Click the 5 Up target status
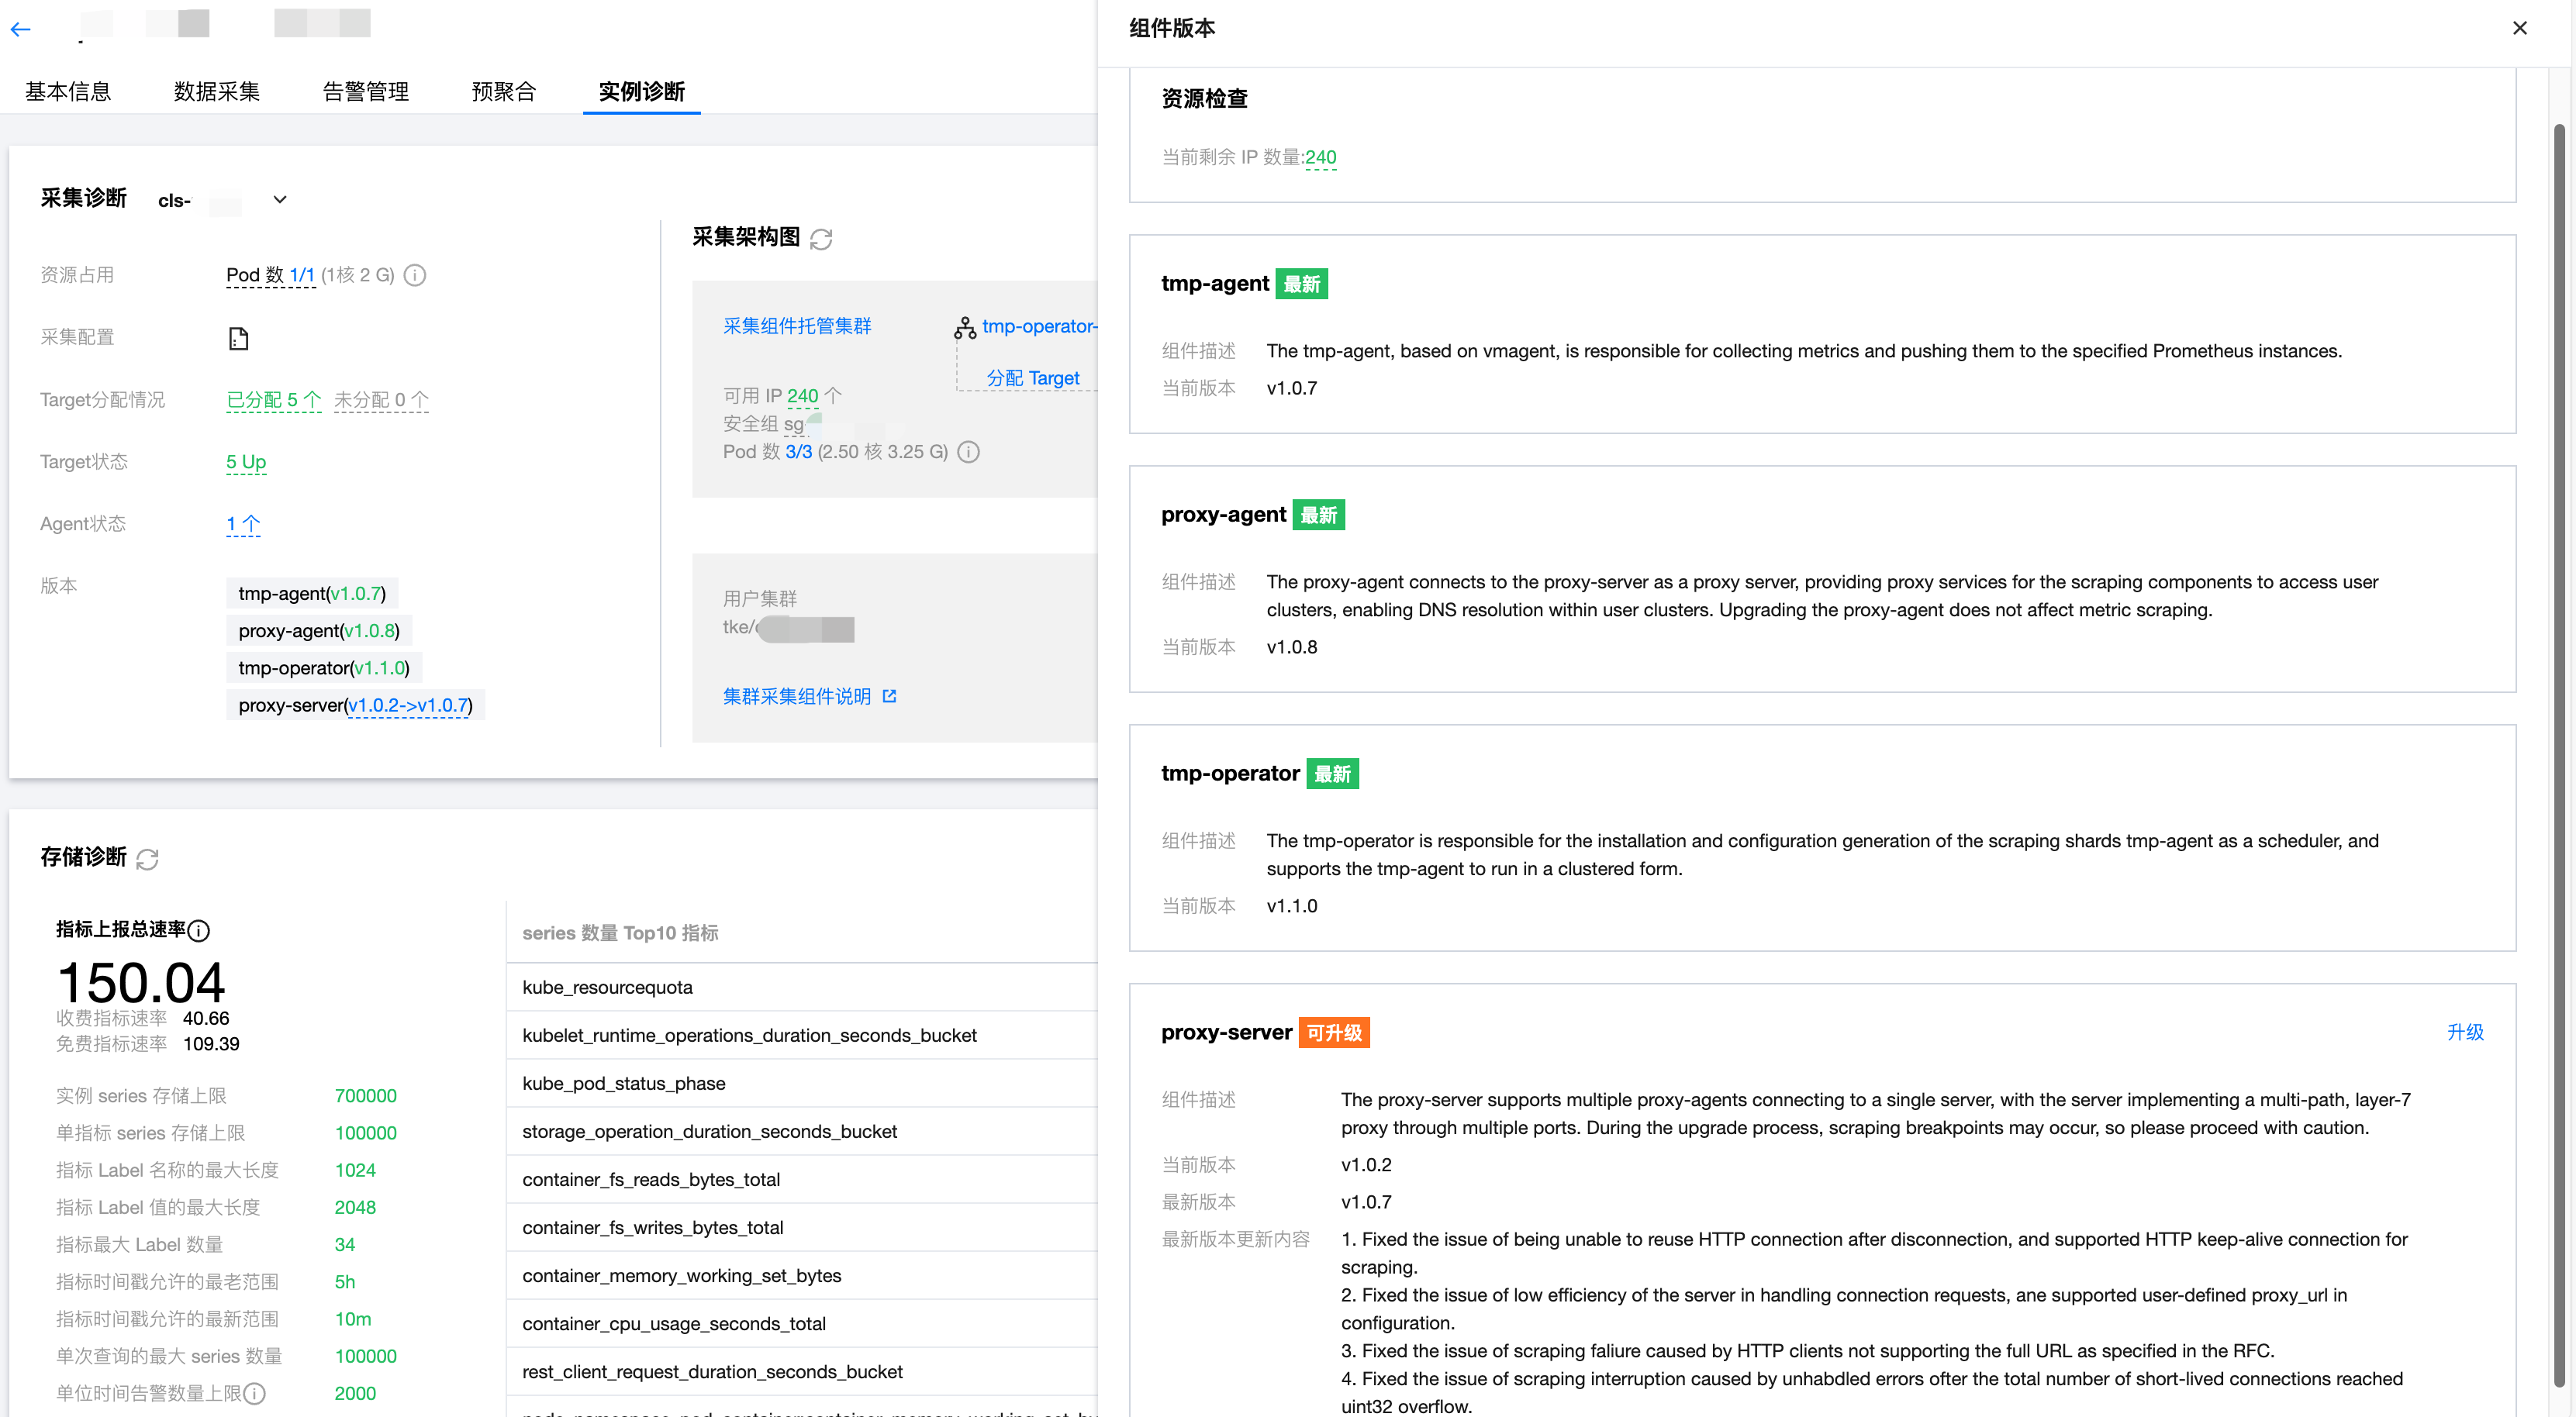This screenshot has height=1417, width=2576. click(246, 462)
